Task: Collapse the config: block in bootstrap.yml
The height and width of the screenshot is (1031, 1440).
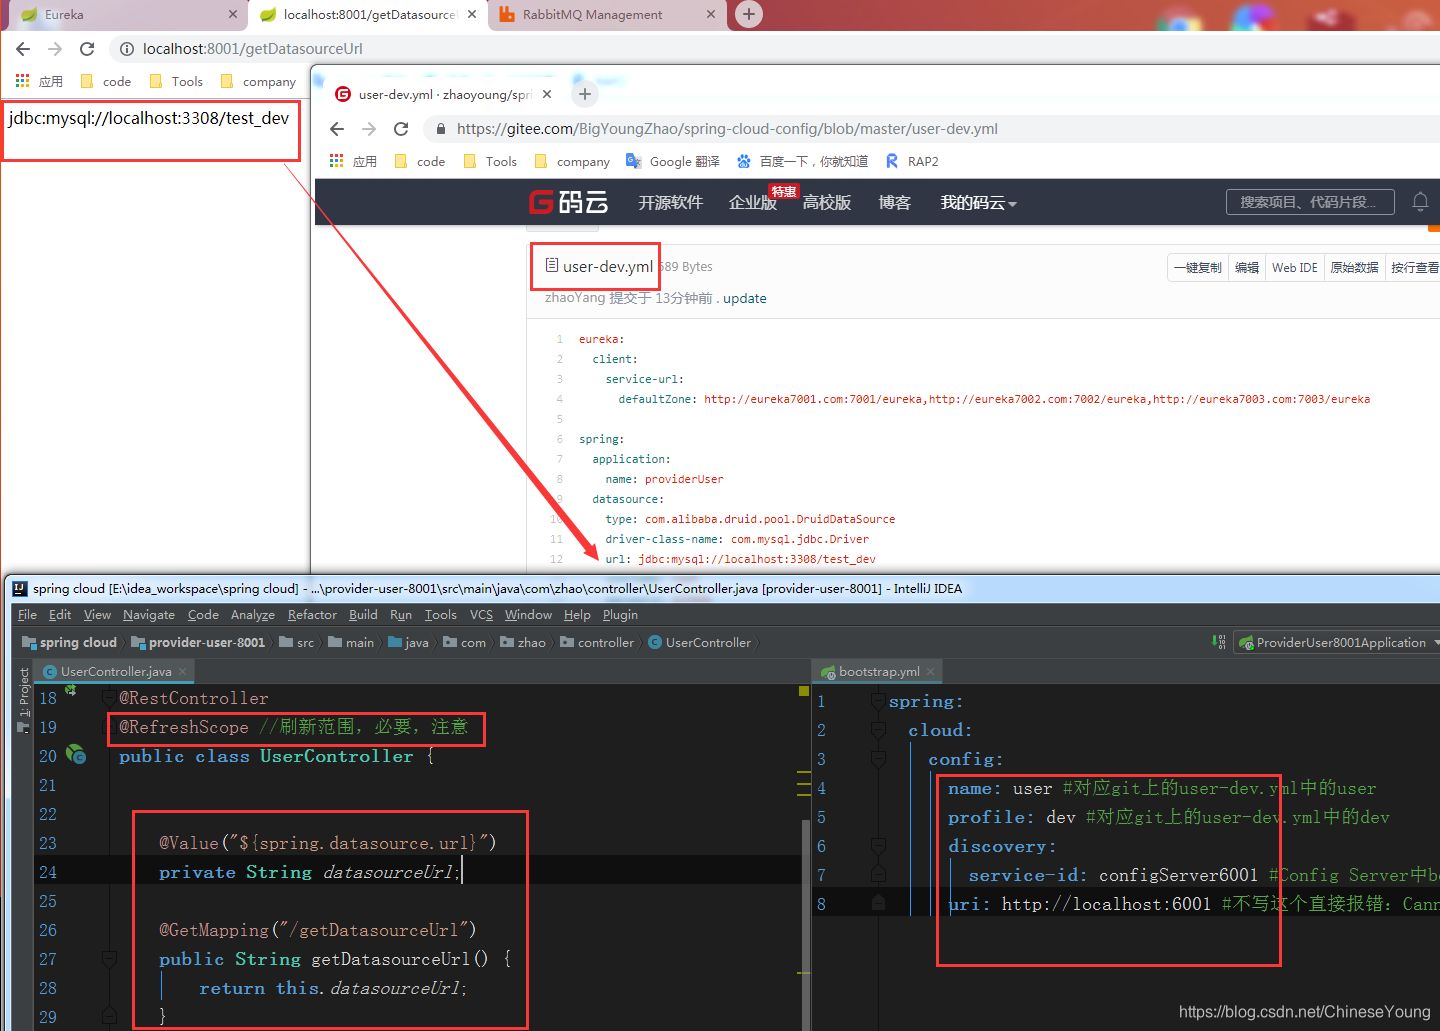Action: (x=878, y=760)
